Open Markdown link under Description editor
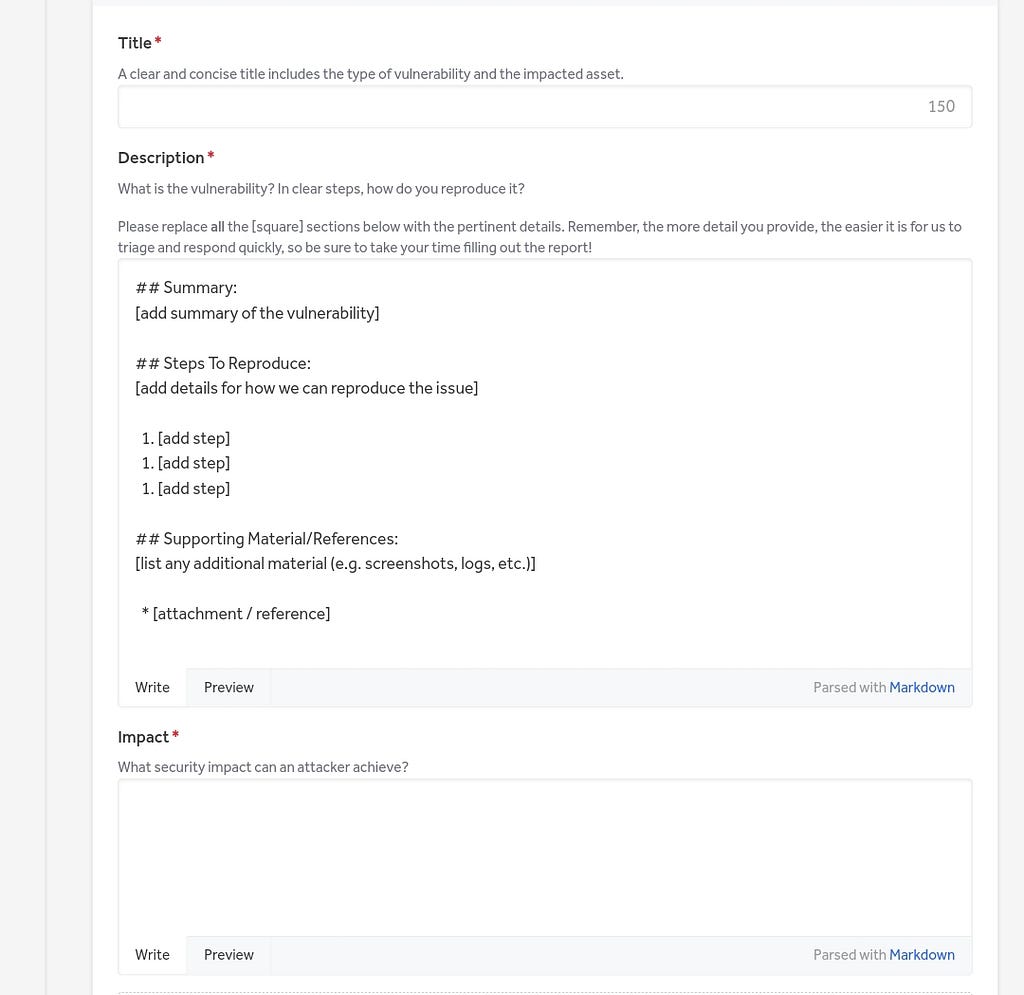Viewport: 1024px width, 995px height. click(921, 687)
